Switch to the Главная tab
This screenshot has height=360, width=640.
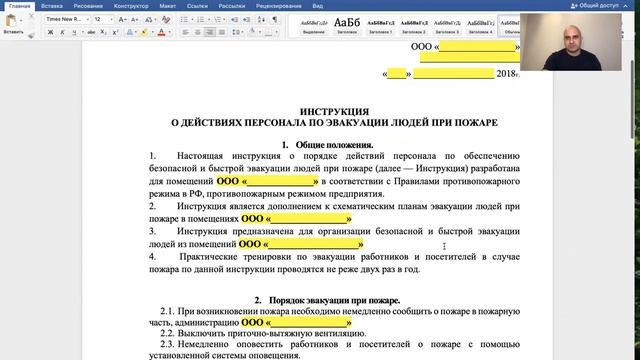tap(20, 6)
